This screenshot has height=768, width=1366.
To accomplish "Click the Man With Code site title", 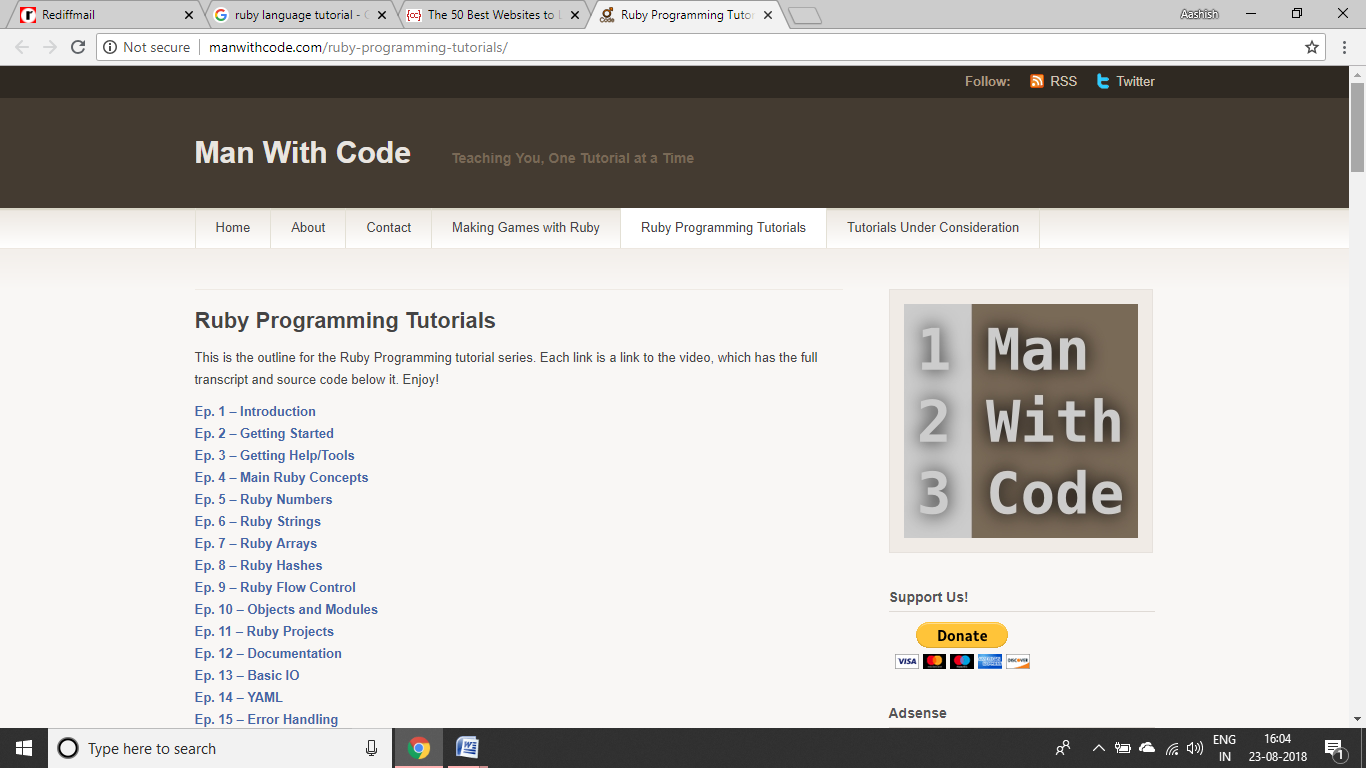I will 303,152.
